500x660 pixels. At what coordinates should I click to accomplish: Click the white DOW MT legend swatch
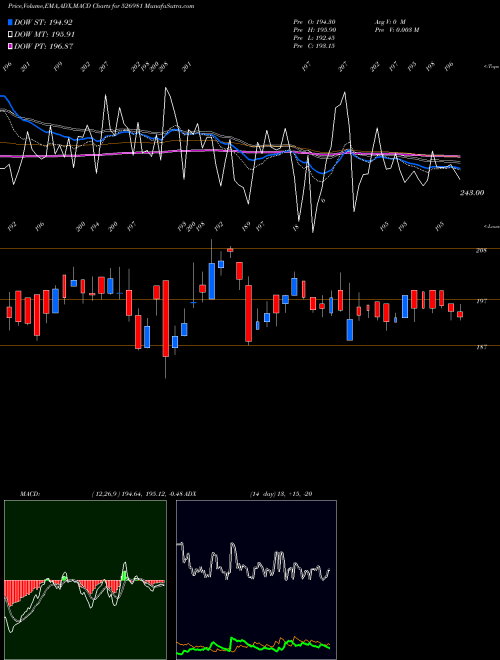[11, 35]
